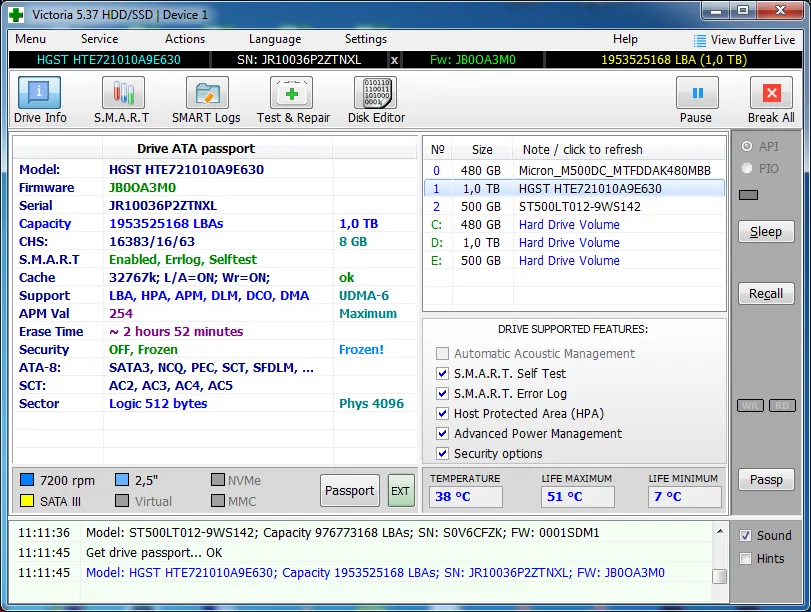Open the Settings menu

tap(366, 39)
